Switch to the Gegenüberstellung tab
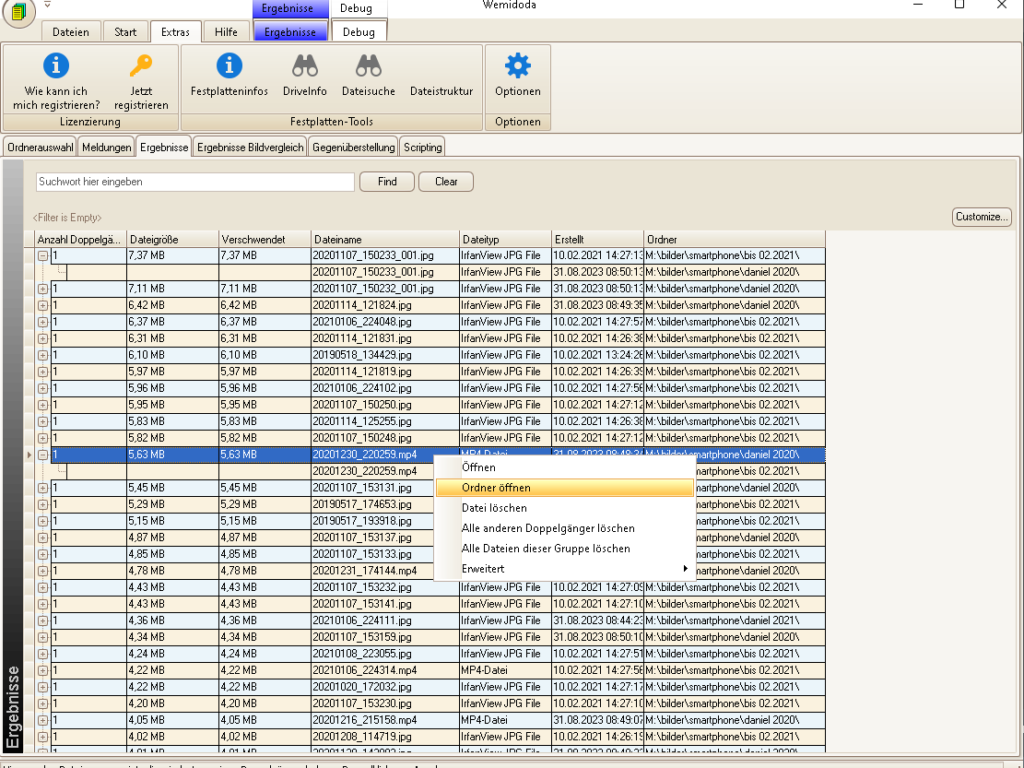Viewport: 1024px width, 768px height. (x=353, y=147)
